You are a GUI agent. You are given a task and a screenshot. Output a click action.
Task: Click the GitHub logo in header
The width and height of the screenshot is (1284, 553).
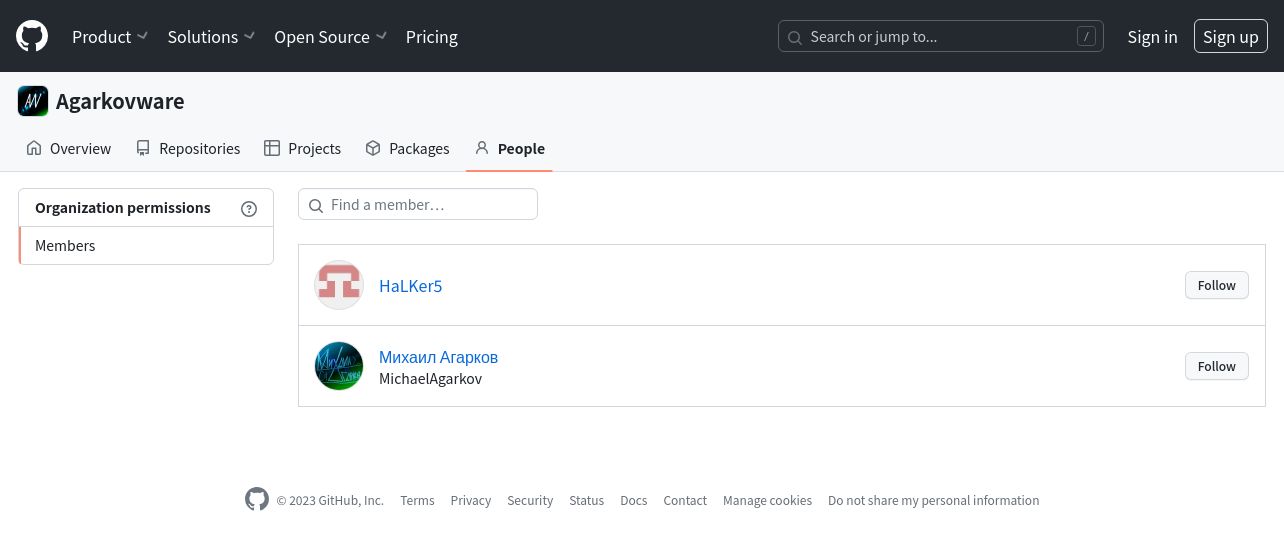point(32,37)
